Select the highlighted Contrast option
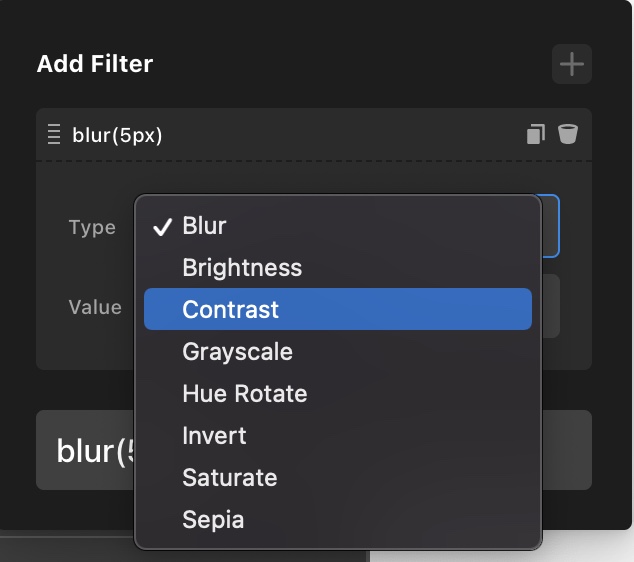Screen dimensions: 634x562 [x=230, y=310]
